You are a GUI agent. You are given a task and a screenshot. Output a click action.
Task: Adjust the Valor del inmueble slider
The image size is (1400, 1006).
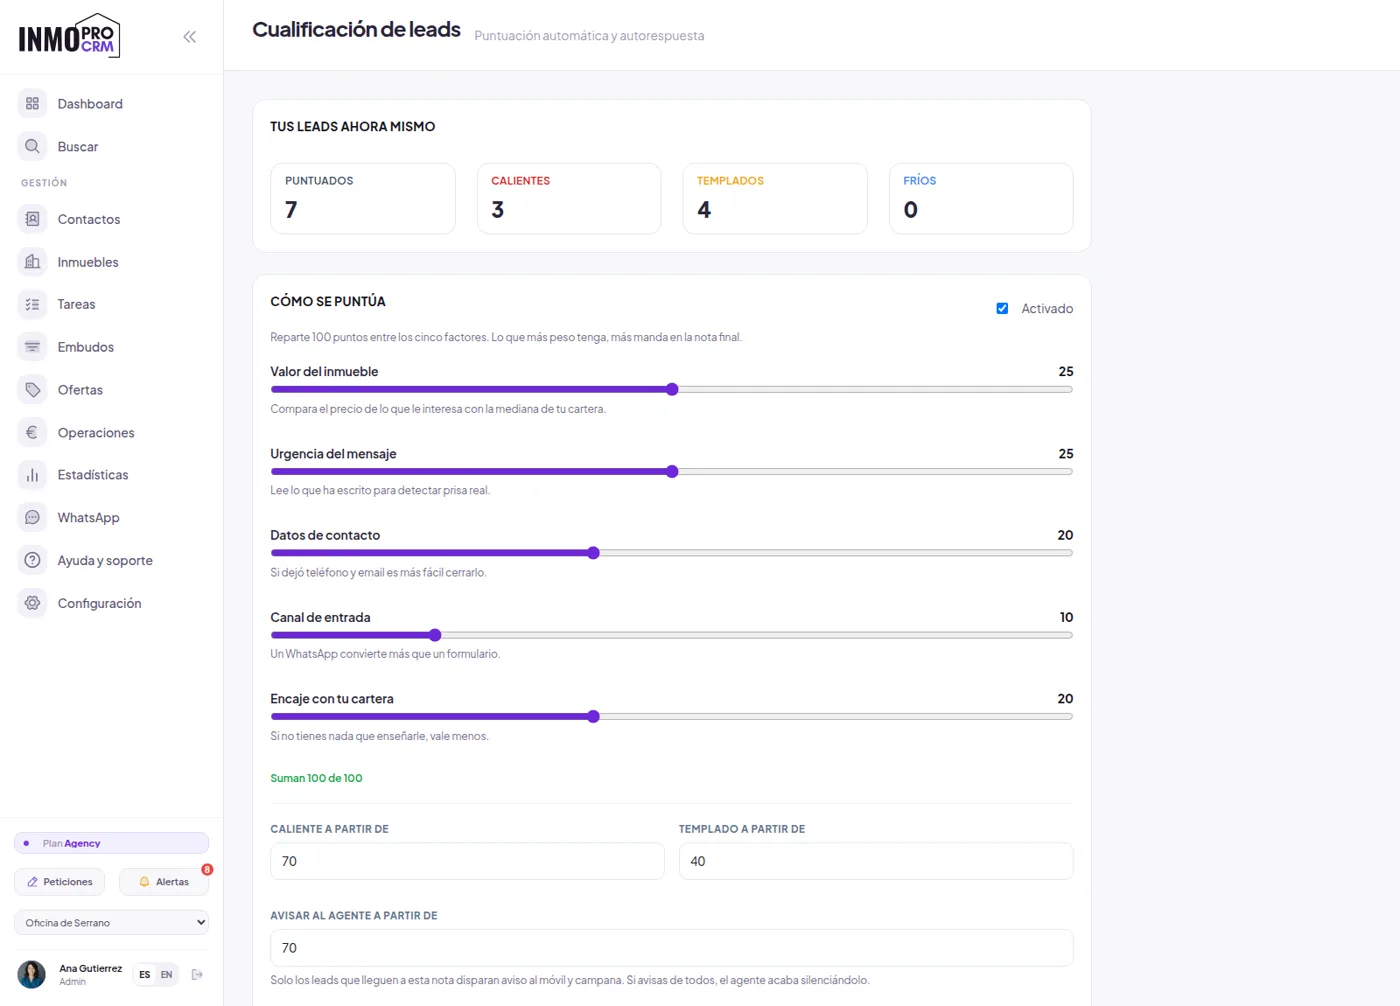(x=672, y=389)
